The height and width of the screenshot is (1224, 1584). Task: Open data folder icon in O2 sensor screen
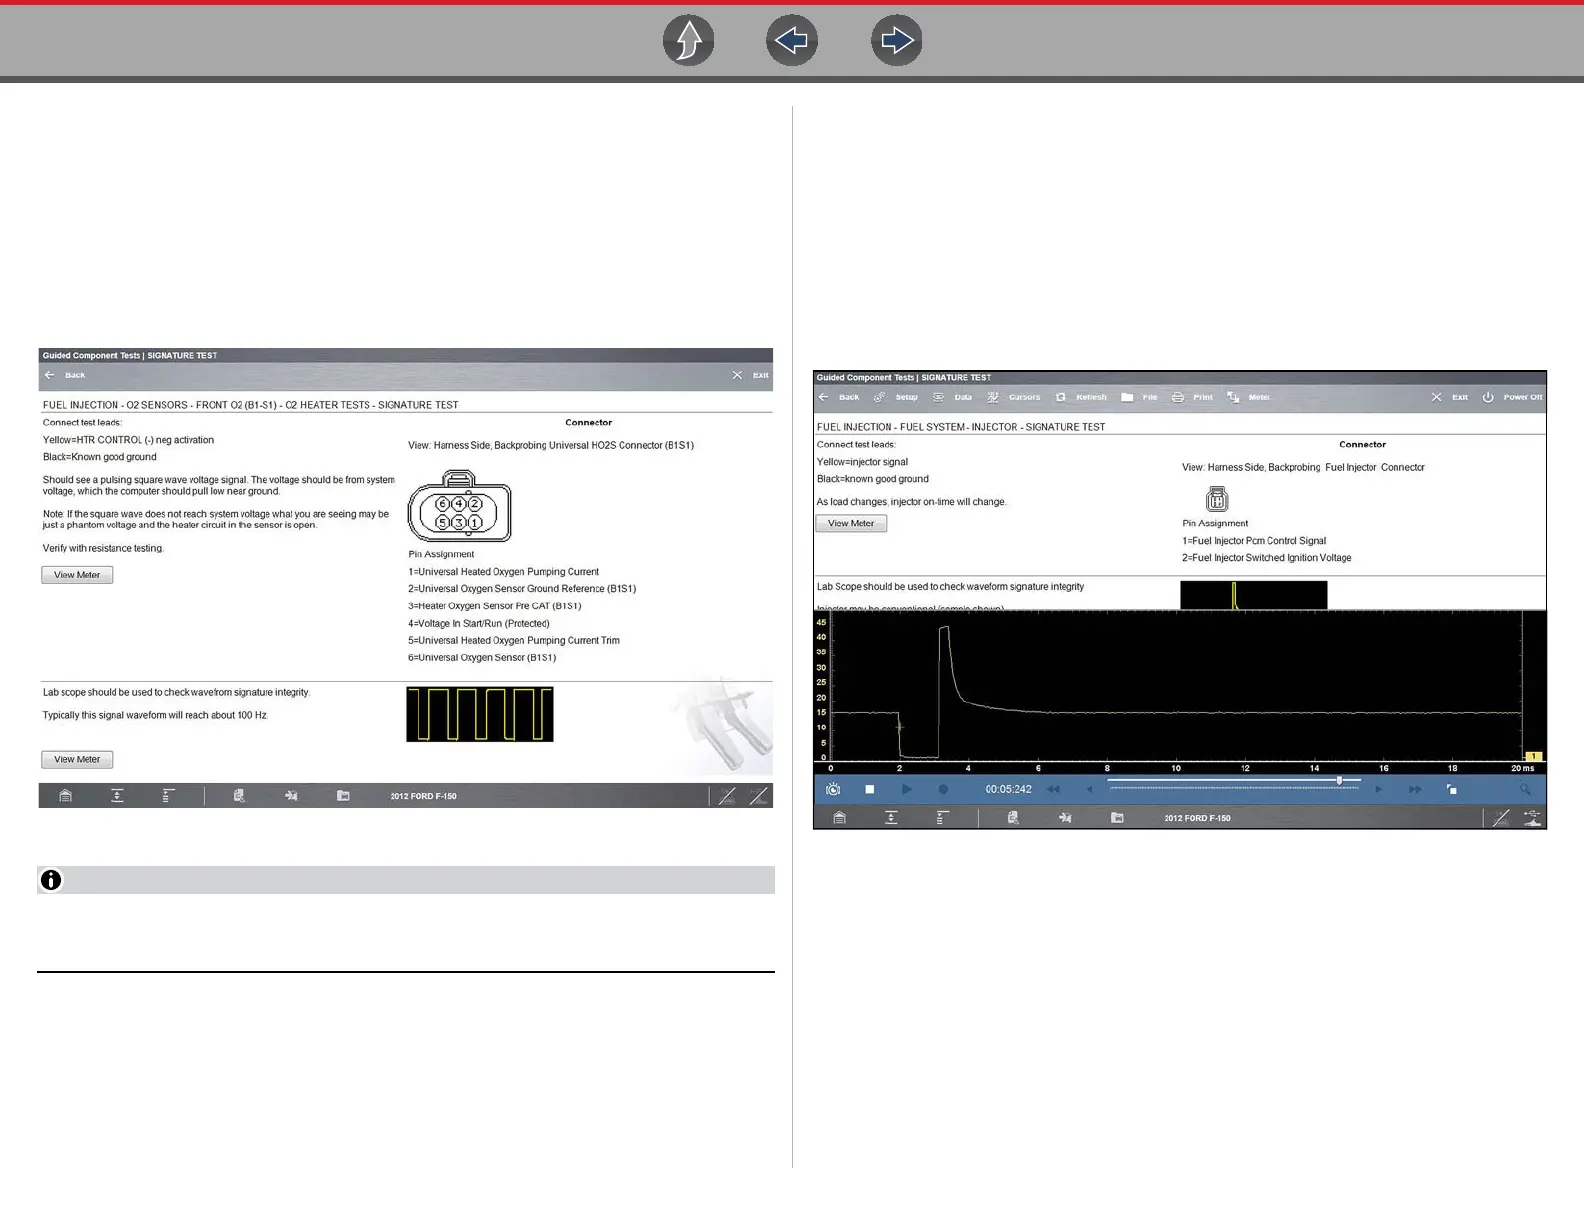[343, 796]
